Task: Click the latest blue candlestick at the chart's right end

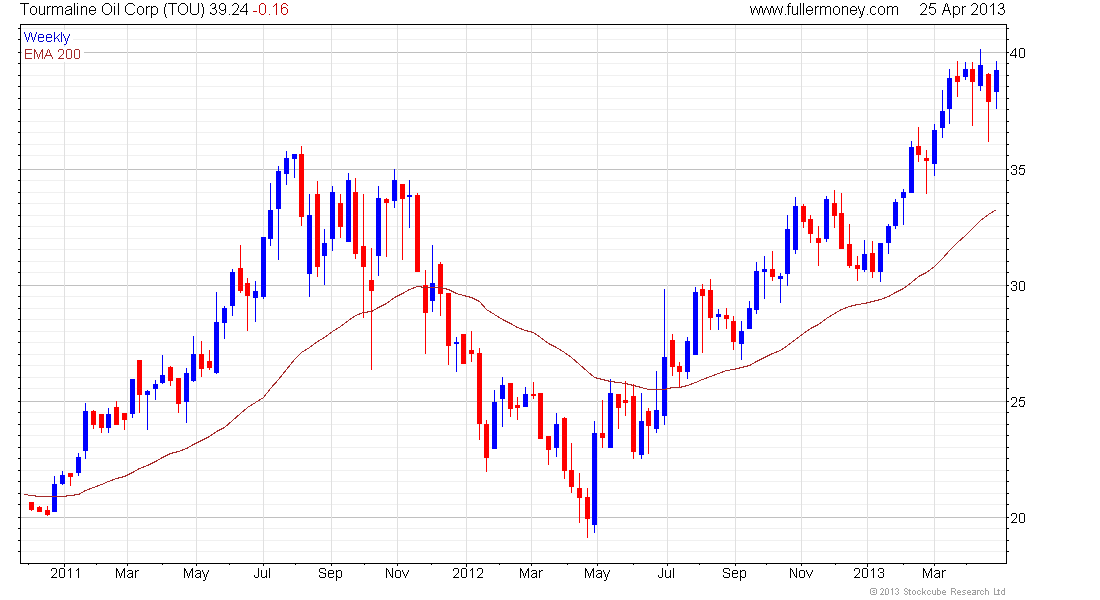Action: coord(996,85)
